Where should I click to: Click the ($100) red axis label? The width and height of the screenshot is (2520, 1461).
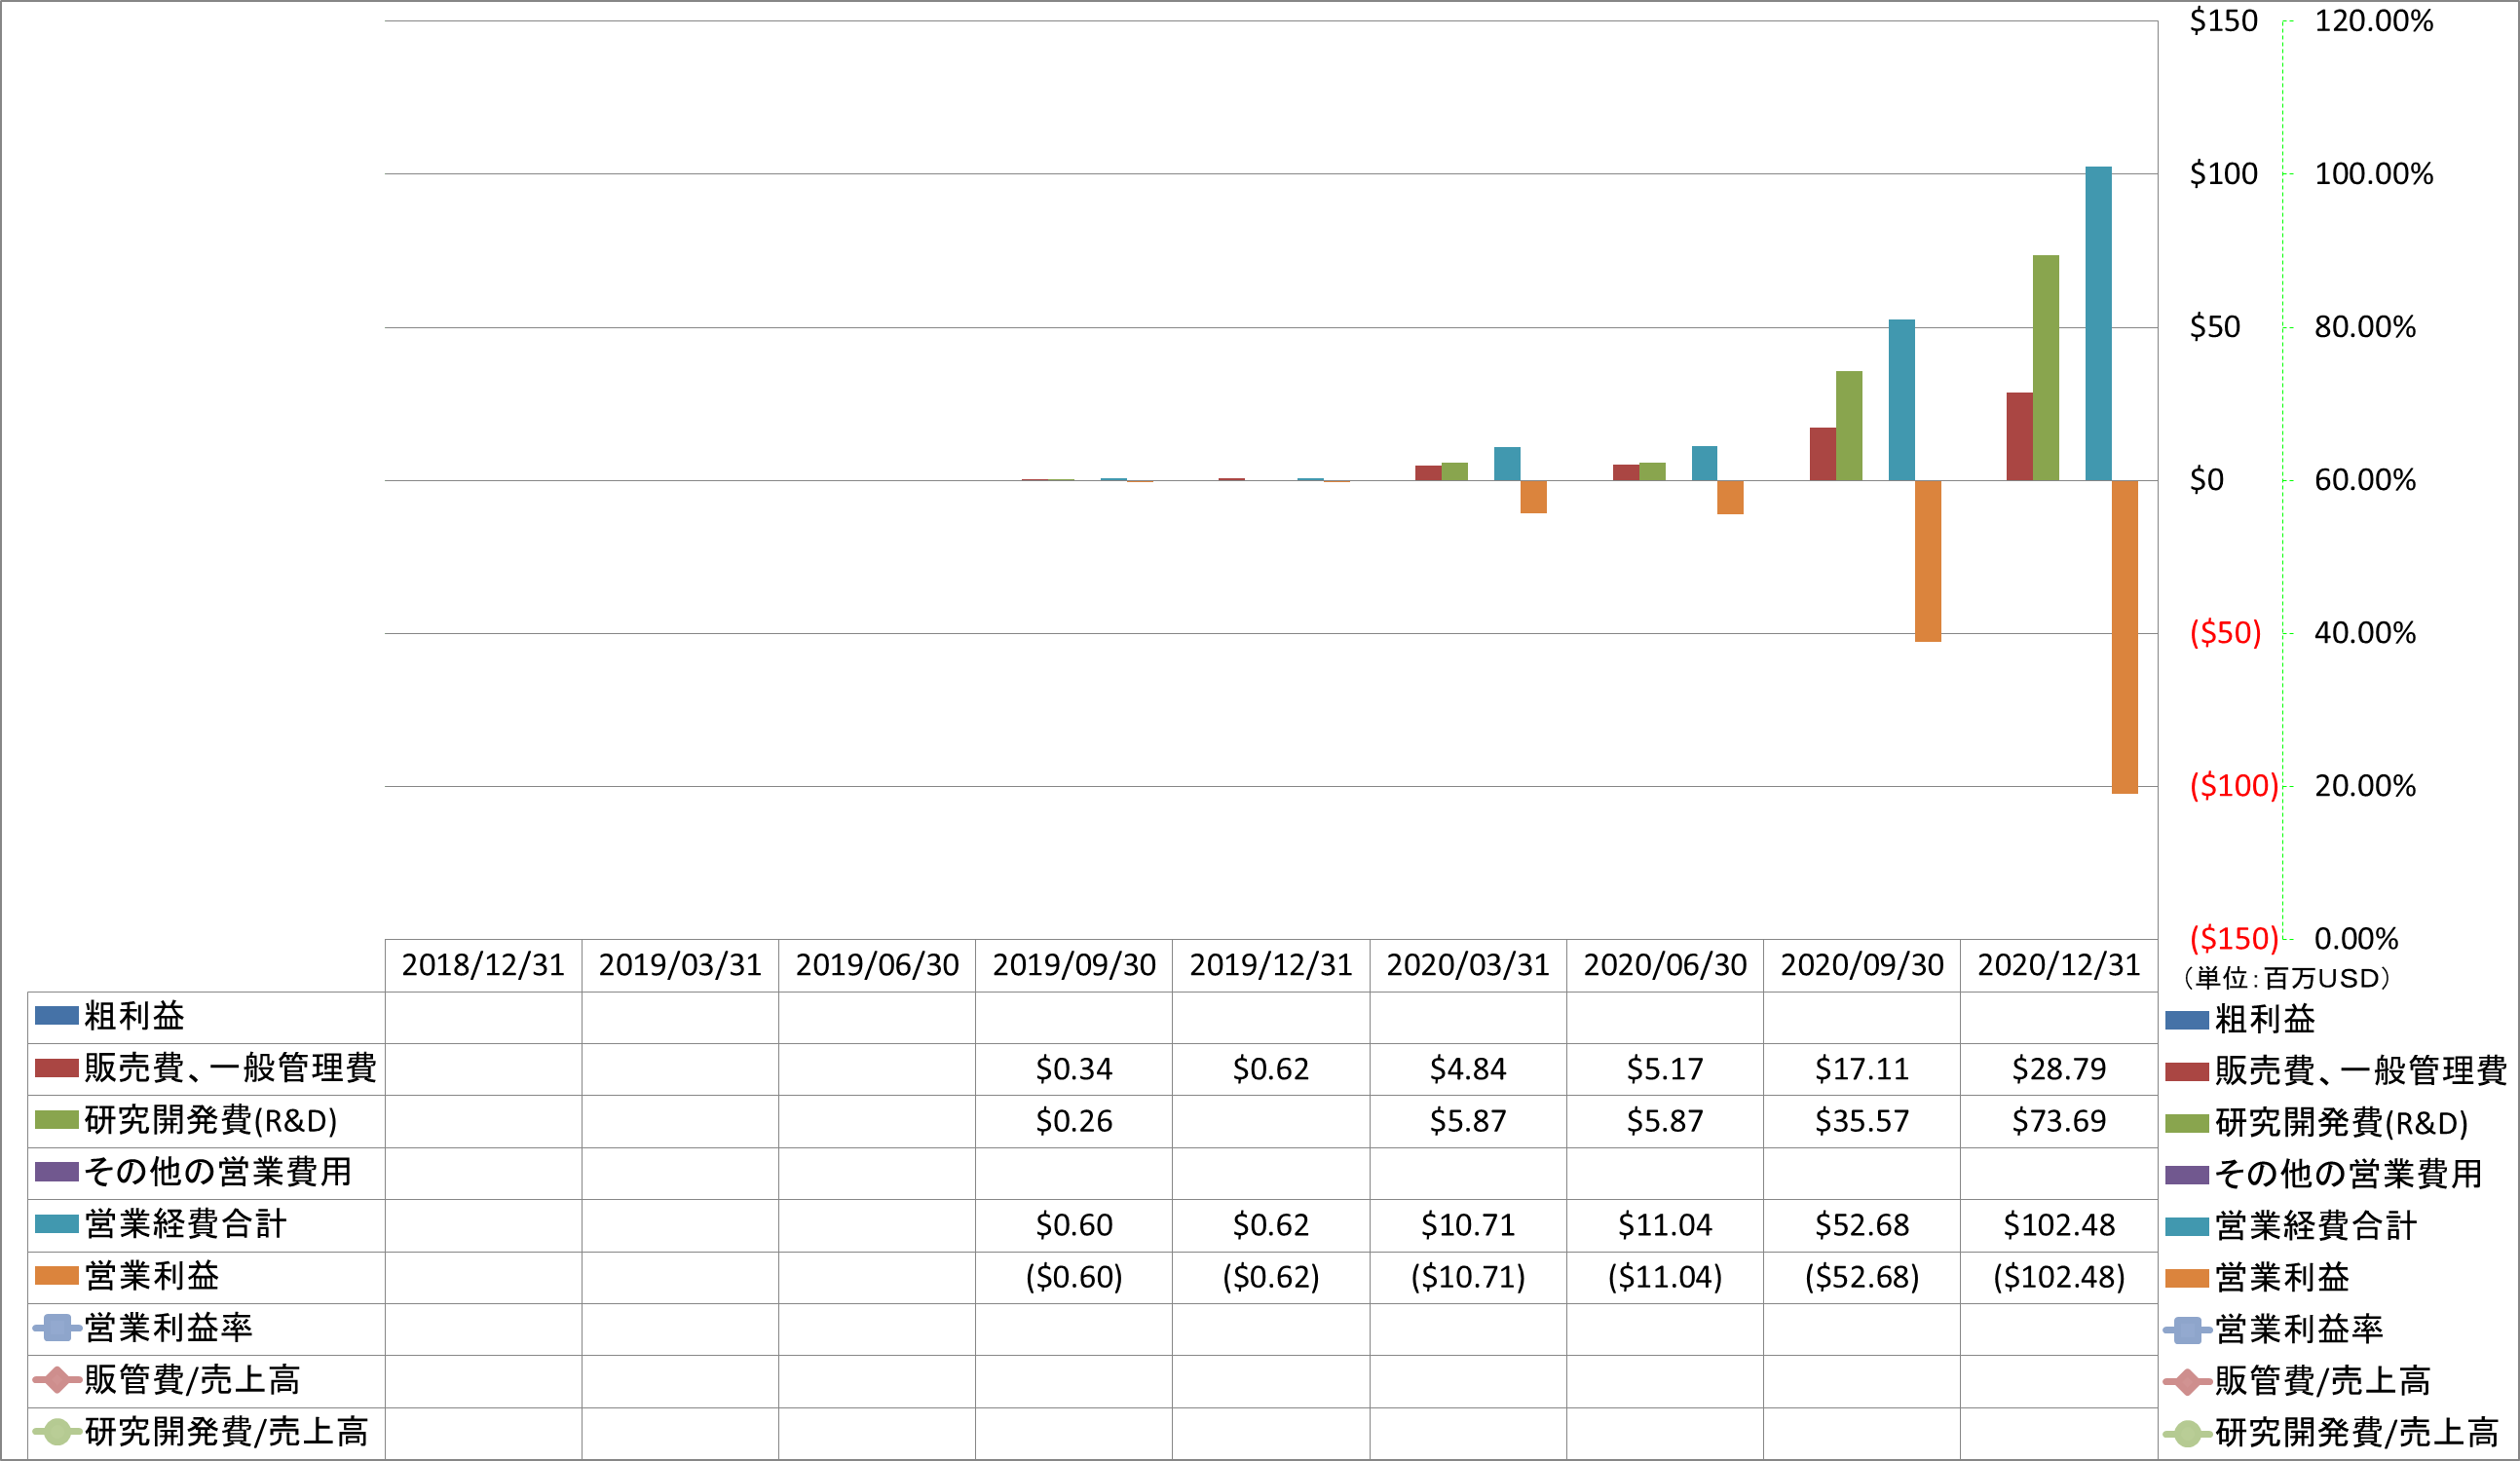pyautogui.click(x=2233, y=786)
